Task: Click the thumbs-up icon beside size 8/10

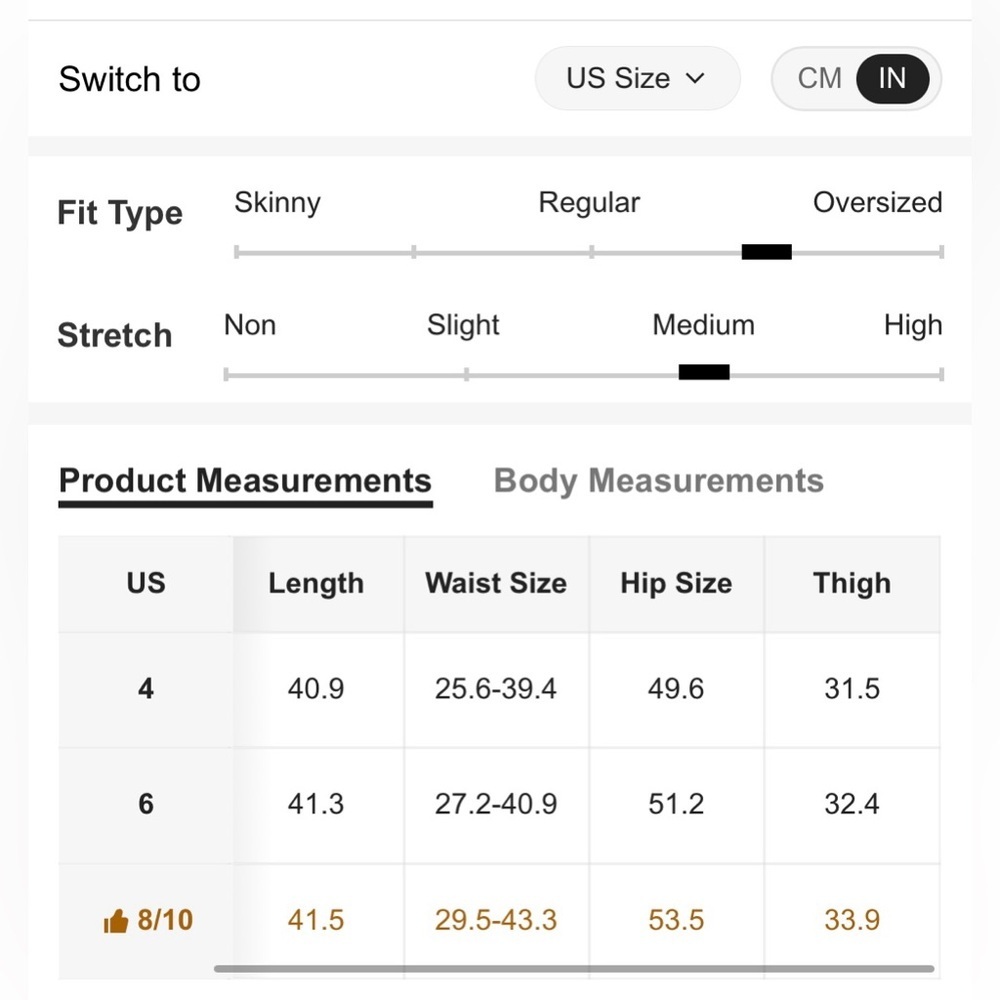Action: point(115,921)
